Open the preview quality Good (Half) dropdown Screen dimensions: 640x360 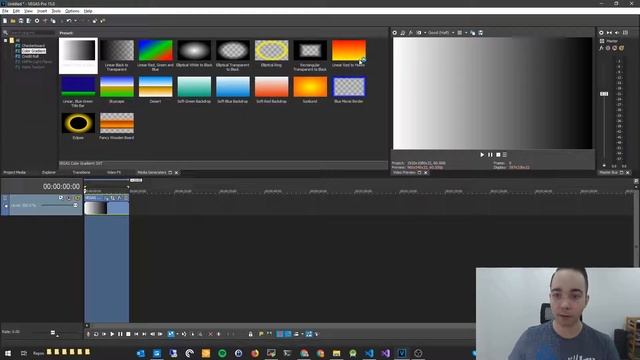441,33
